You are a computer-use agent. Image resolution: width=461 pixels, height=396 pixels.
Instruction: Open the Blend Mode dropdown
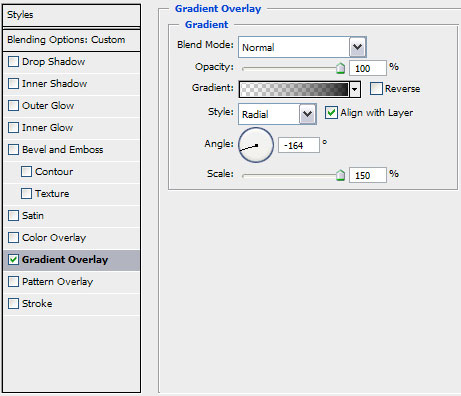pos(357,47)
